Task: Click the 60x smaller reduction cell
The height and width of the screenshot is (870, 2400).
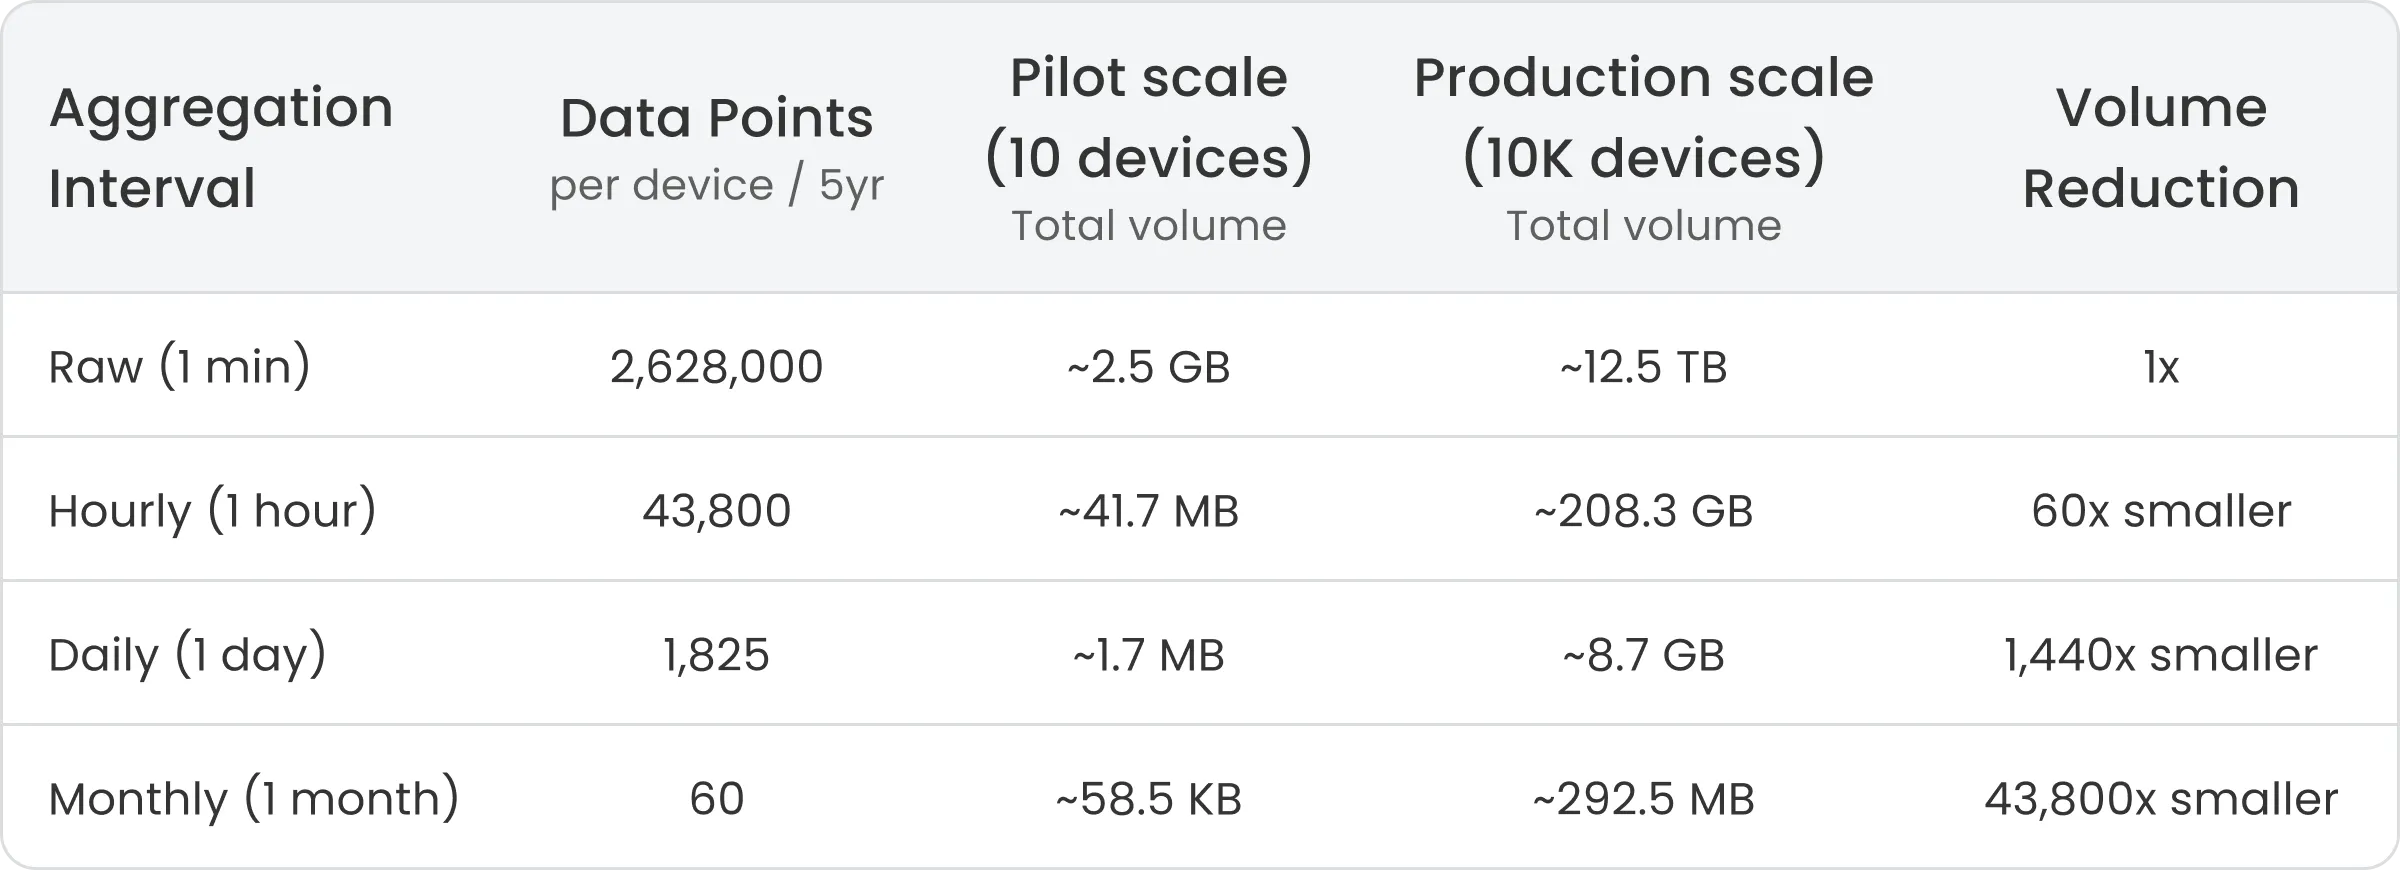Action: coord(2160,511)
